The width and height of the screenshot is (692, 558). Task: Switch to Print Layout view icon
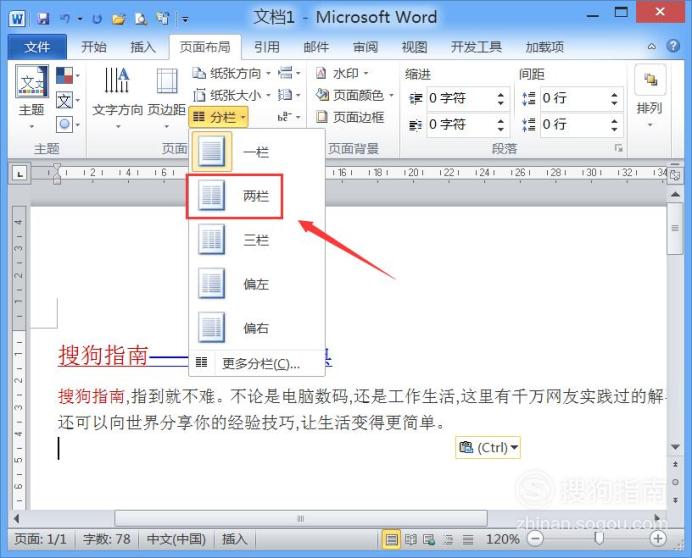tap(391, 539)
